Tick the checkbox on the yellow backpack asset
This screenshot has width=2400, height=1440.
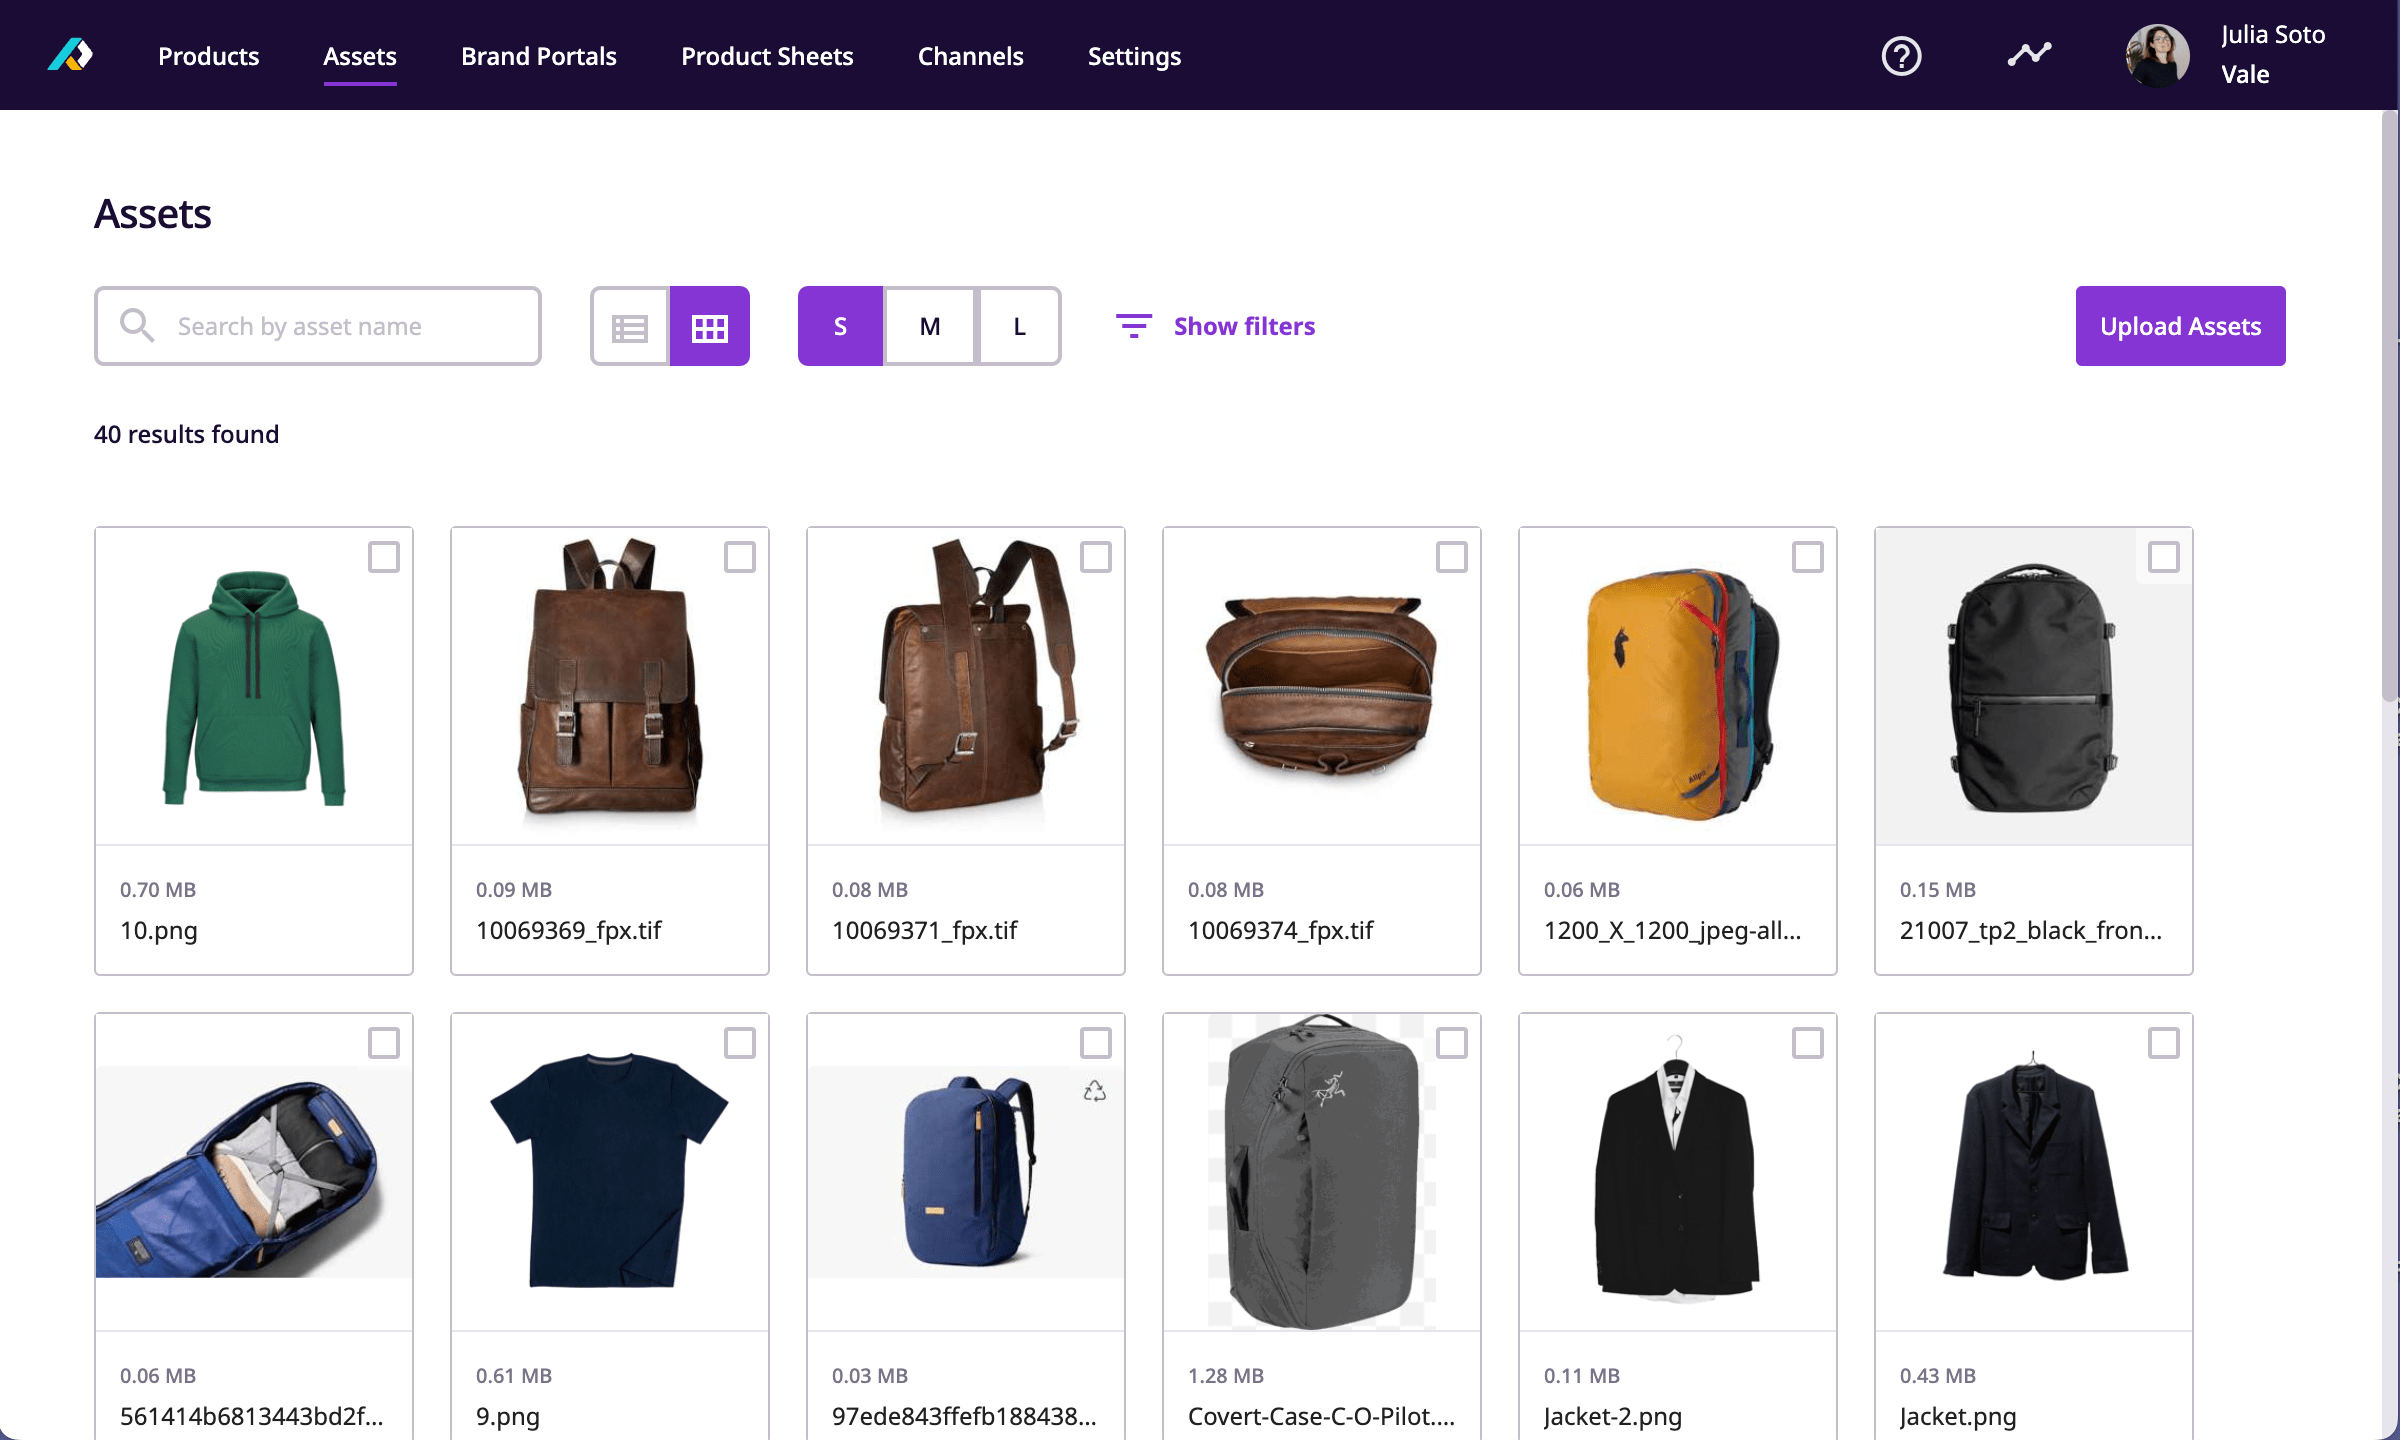pos(1808,558)
